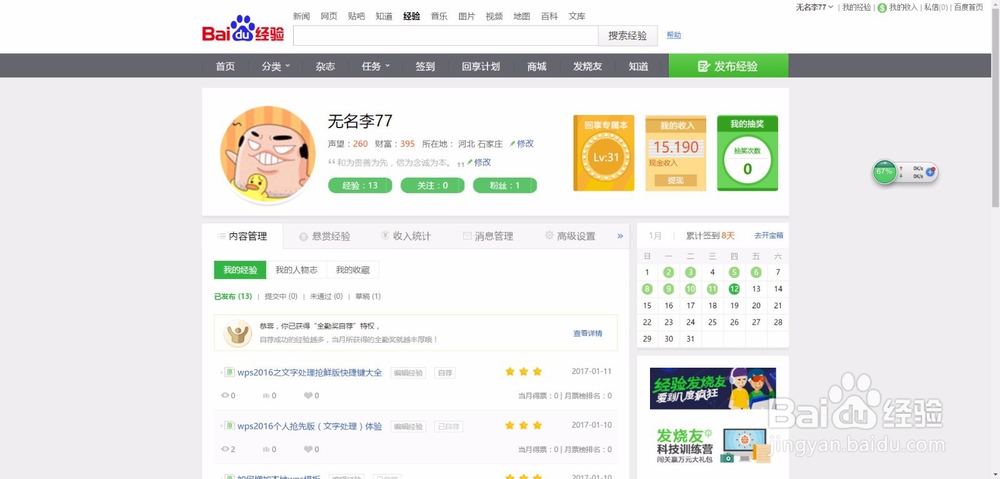Screen dimensions: 1000x479
Task: Click the original badge icon before wps2016个人抢先版
Action: coord(229,425)
